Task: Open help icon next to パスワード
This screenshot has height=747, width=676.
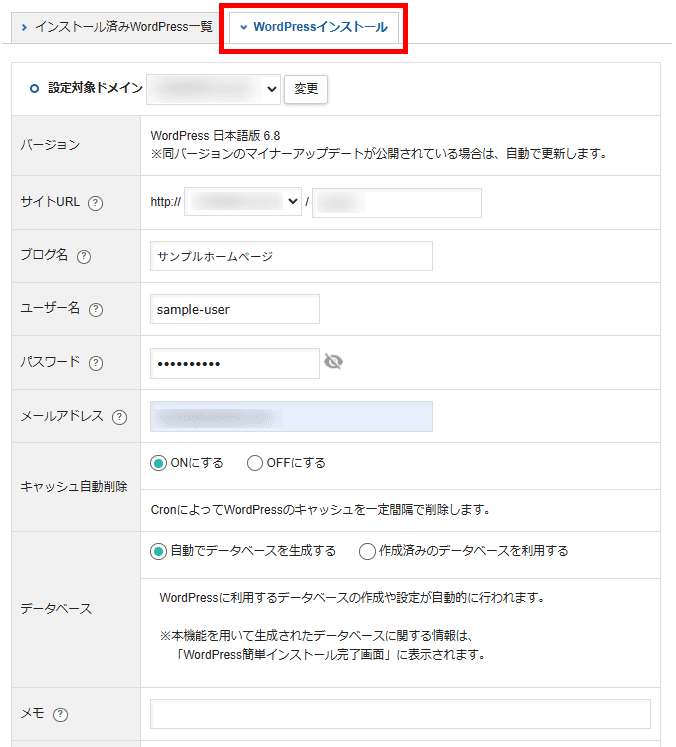Action: click(x=96, y=363)
